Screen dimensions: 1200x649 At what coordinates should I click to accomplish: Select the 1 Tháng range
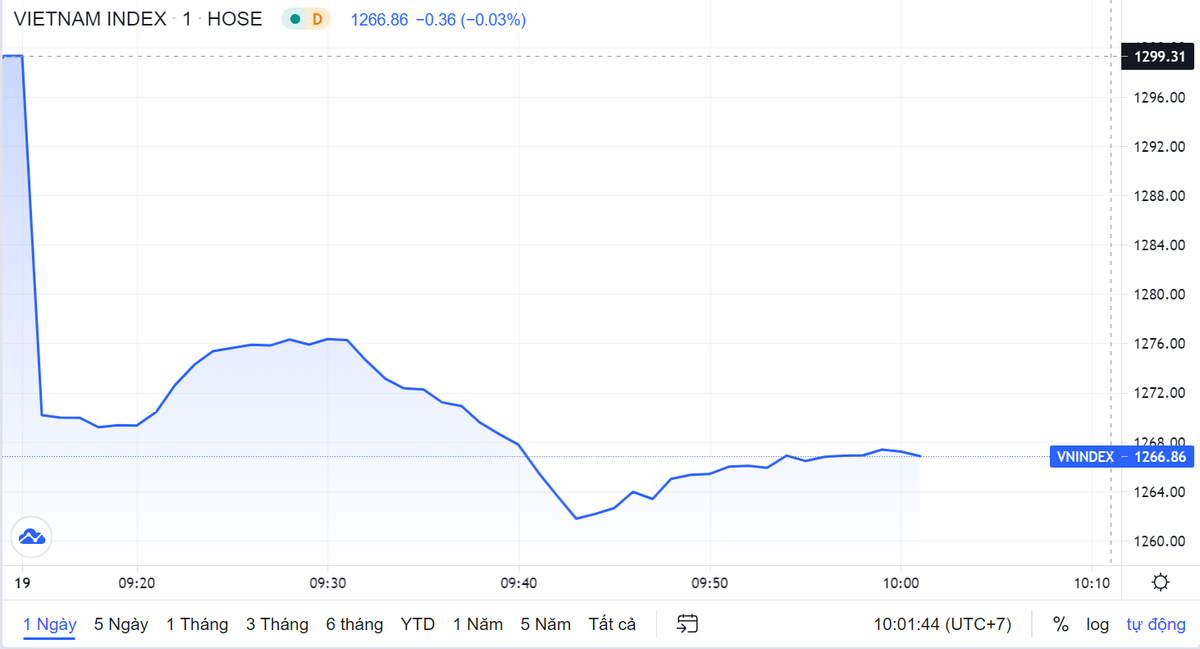197,624
